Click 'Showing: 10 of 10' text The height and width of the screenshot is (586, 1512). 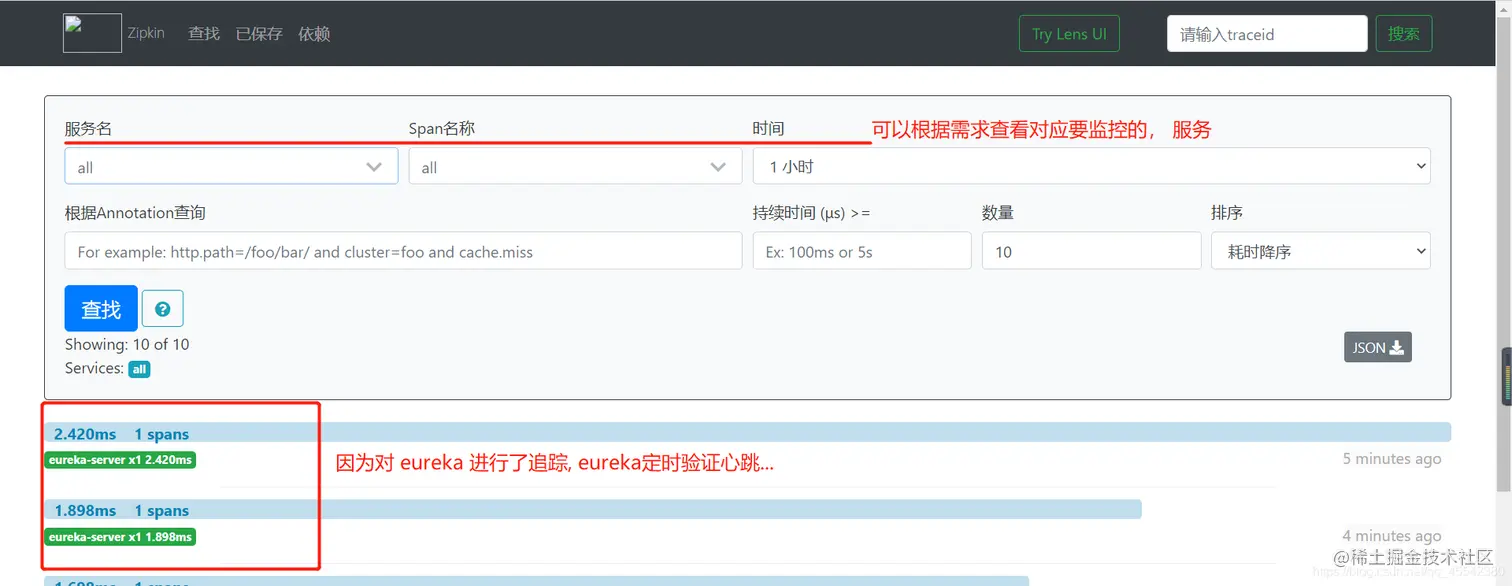127,344
